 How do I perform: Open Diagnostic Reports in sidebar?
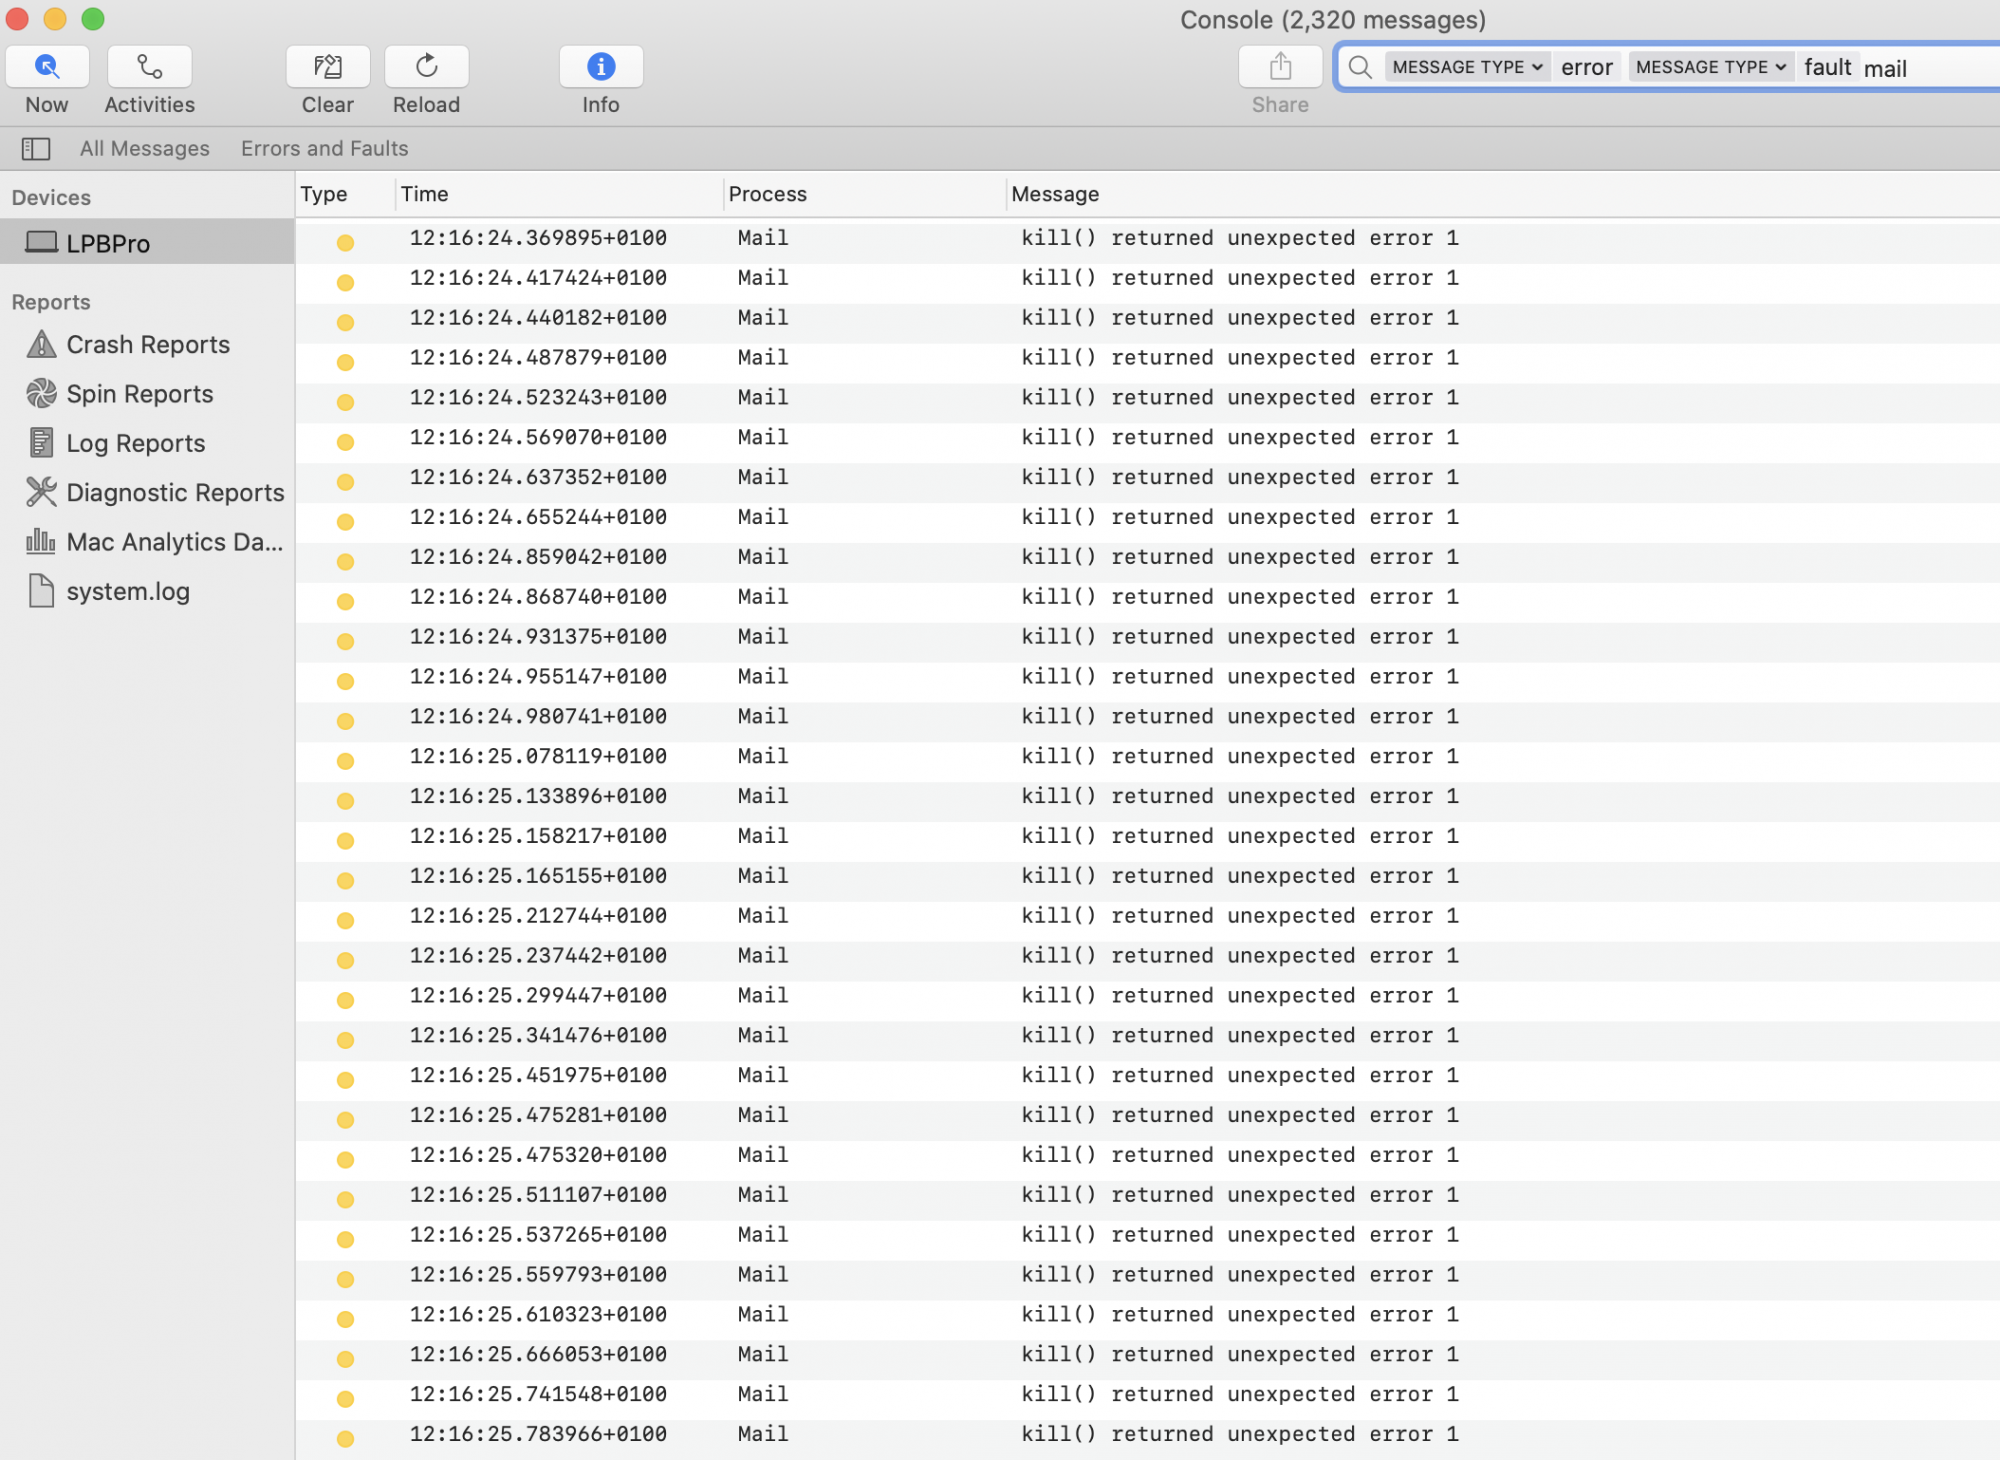(x=175, y=493)
